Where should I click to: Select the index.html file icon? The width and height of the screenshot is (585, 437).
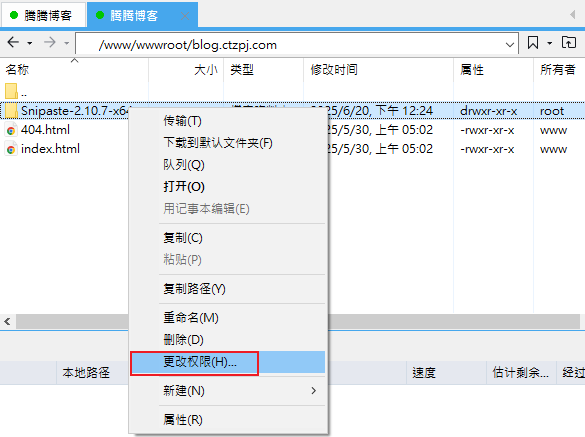11,149
